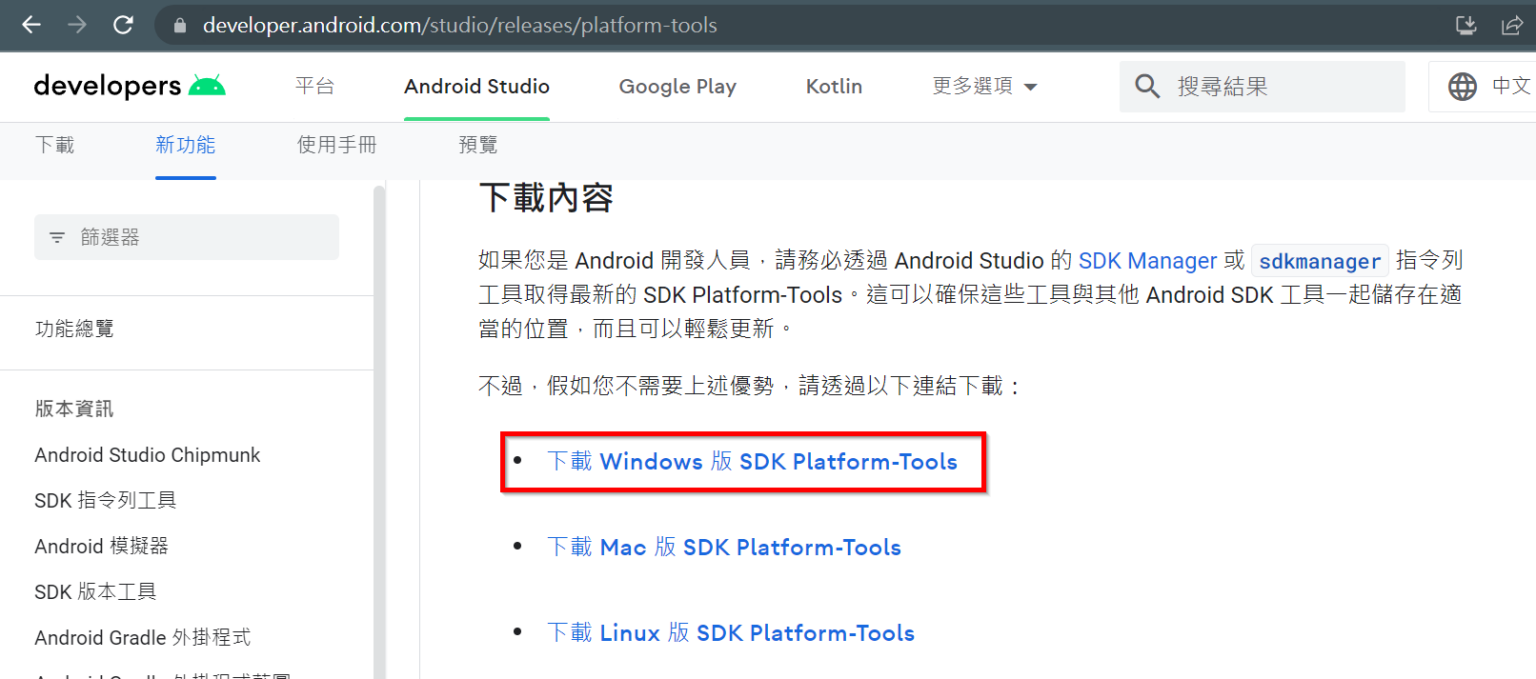Click the site security lock icon

(178, 25)
